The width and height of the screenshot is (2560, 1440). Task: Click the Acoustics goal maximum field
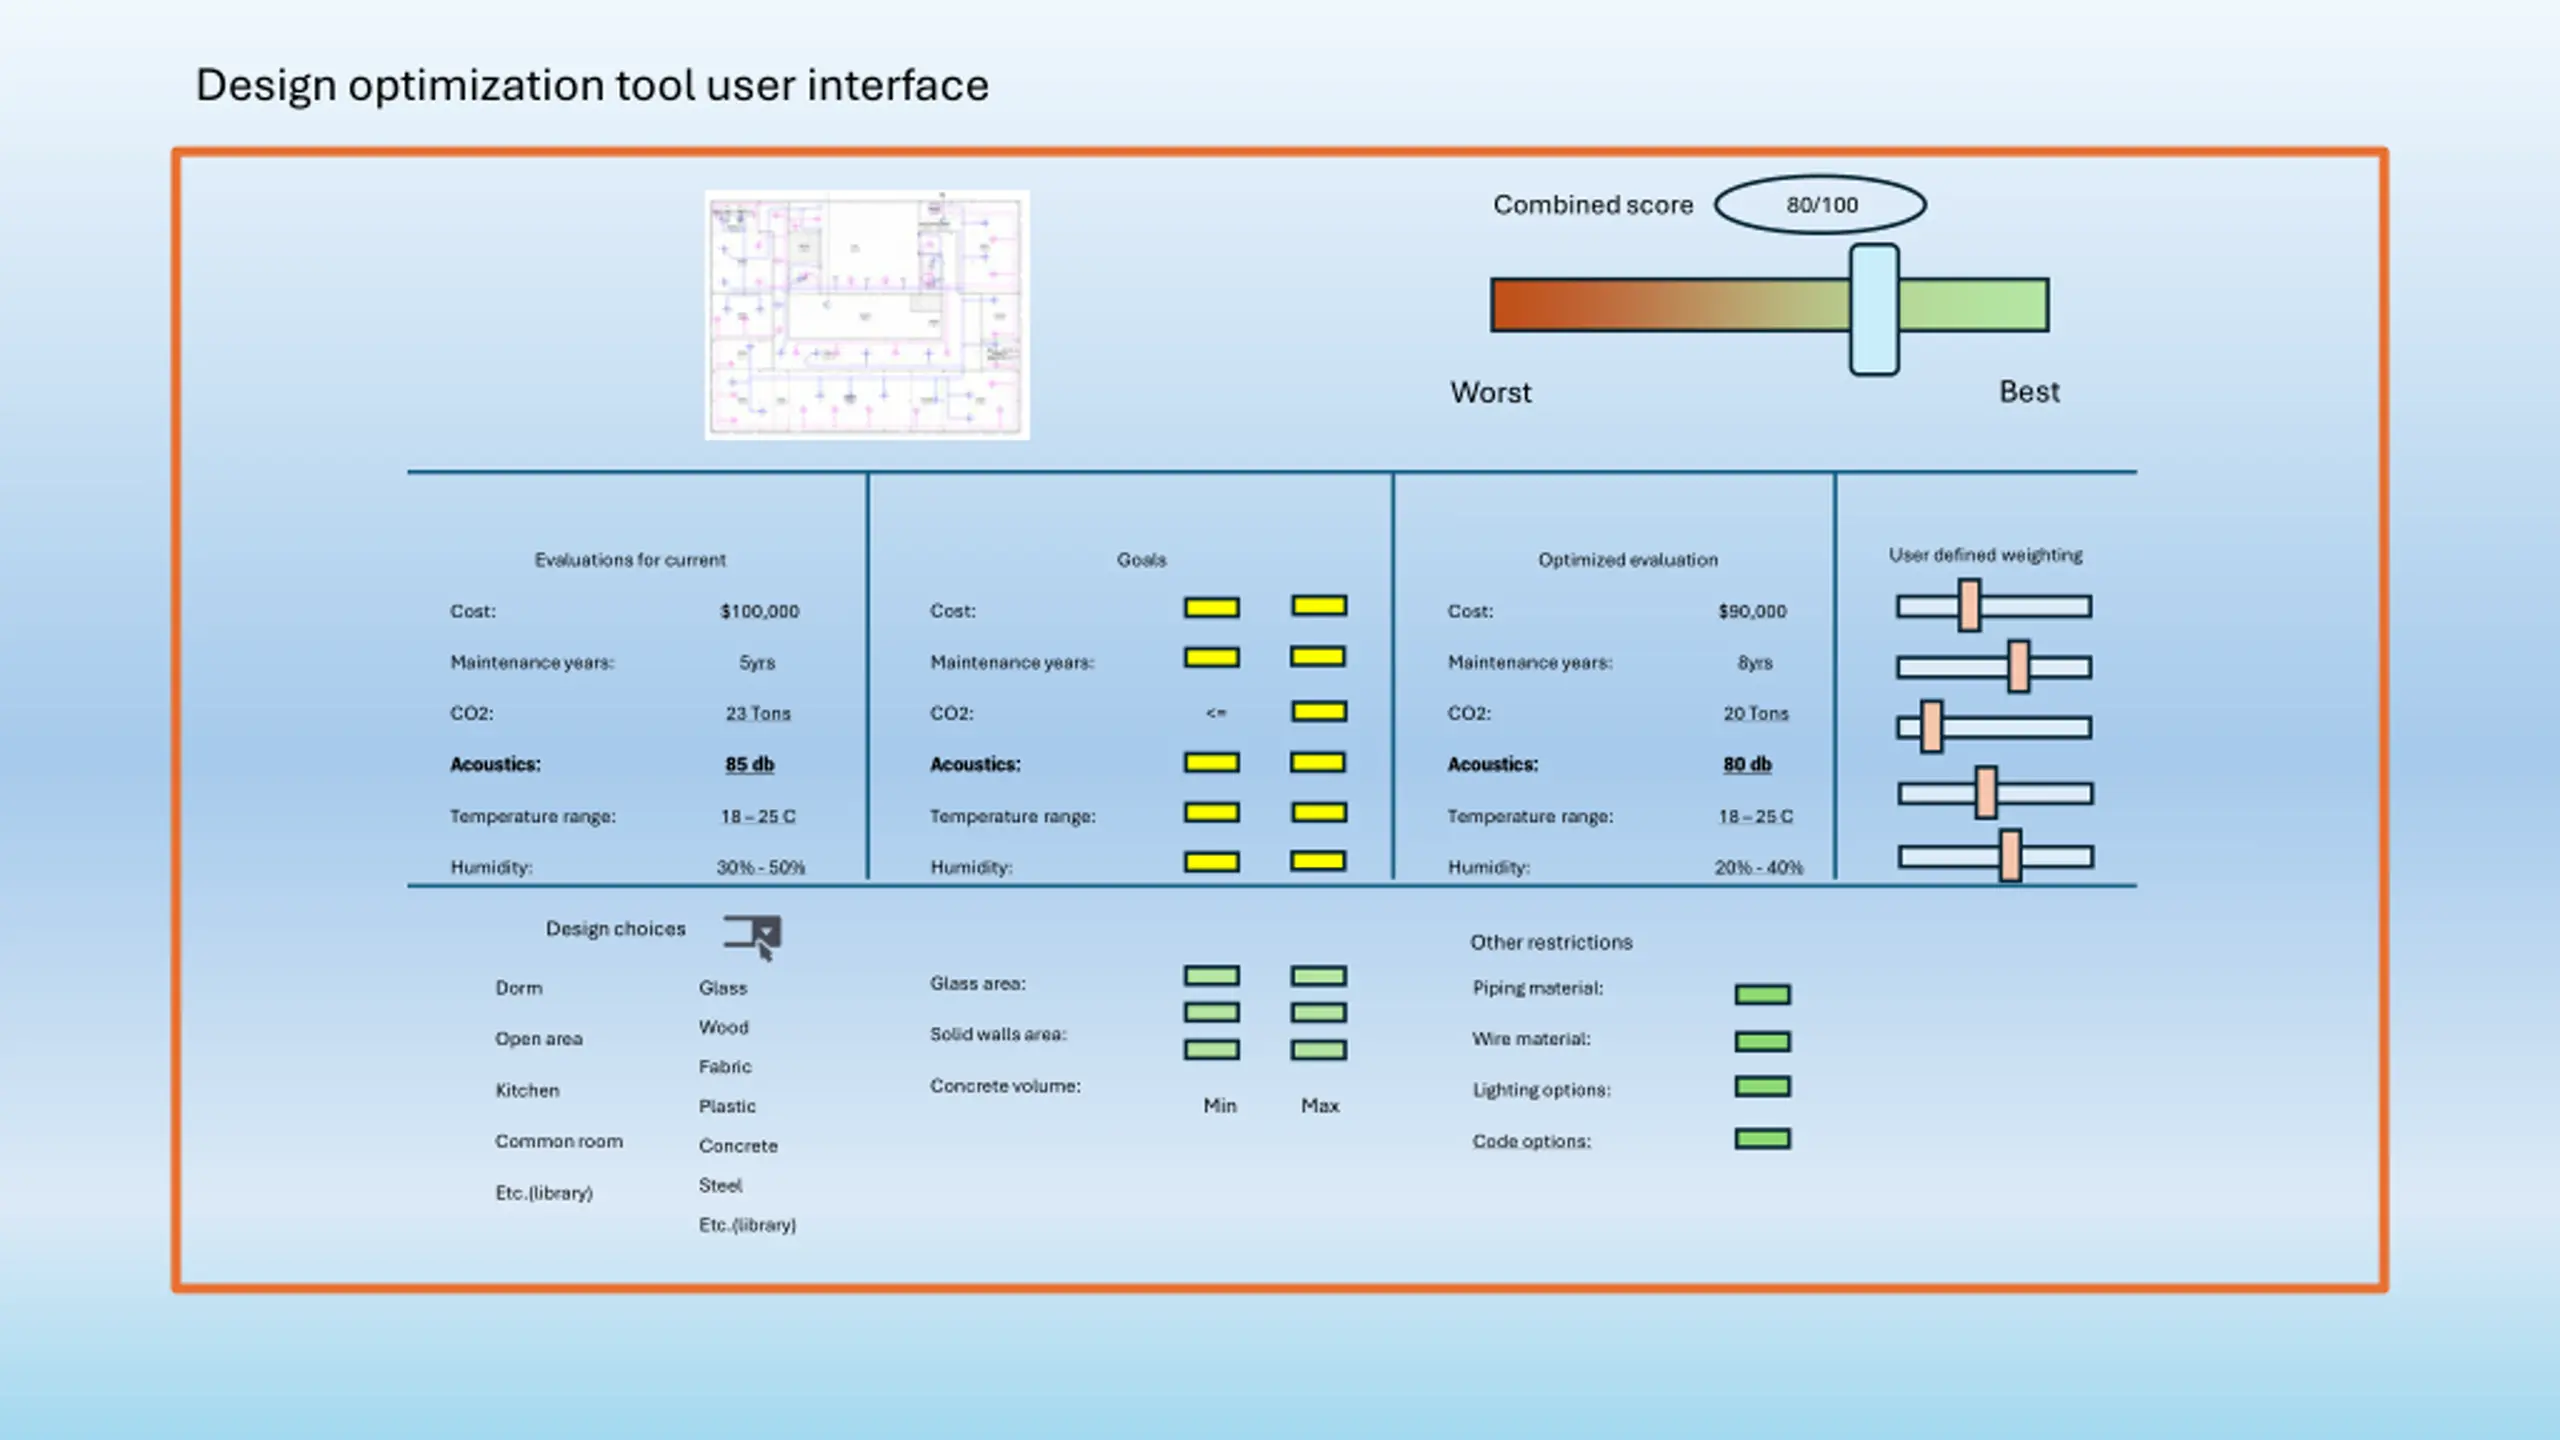click(1318, 762)
